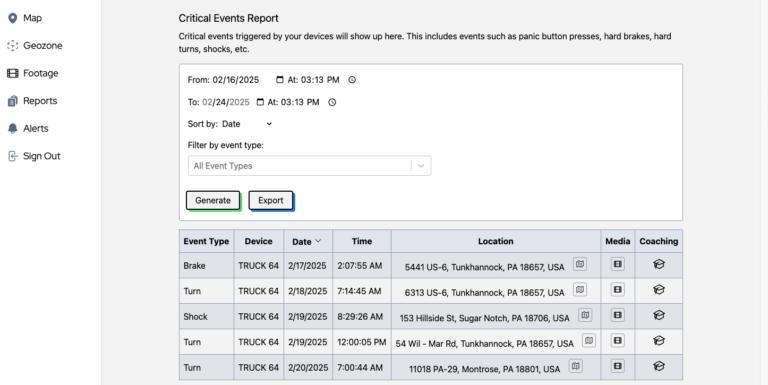Open coaching for the Shock event row
The width and height of the screenshot is (768, 385).
[x=659, y=315]
